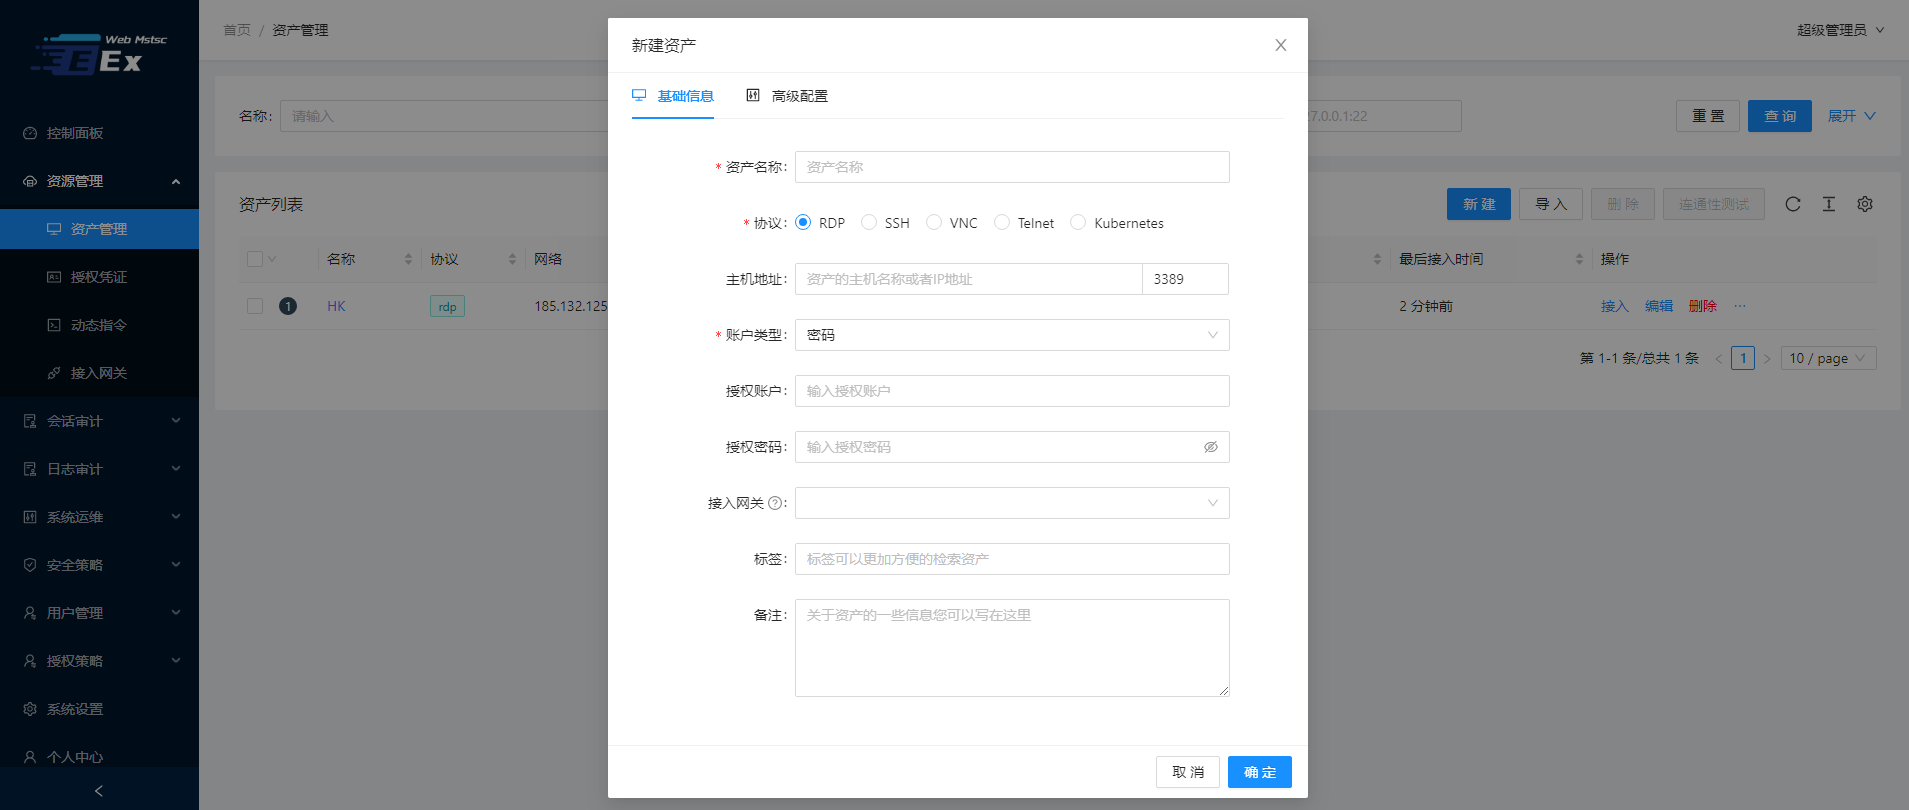Screen dimensions: 1909x810
Task: Click the 用户管理 user icon
Action: [x=30, y=613]
